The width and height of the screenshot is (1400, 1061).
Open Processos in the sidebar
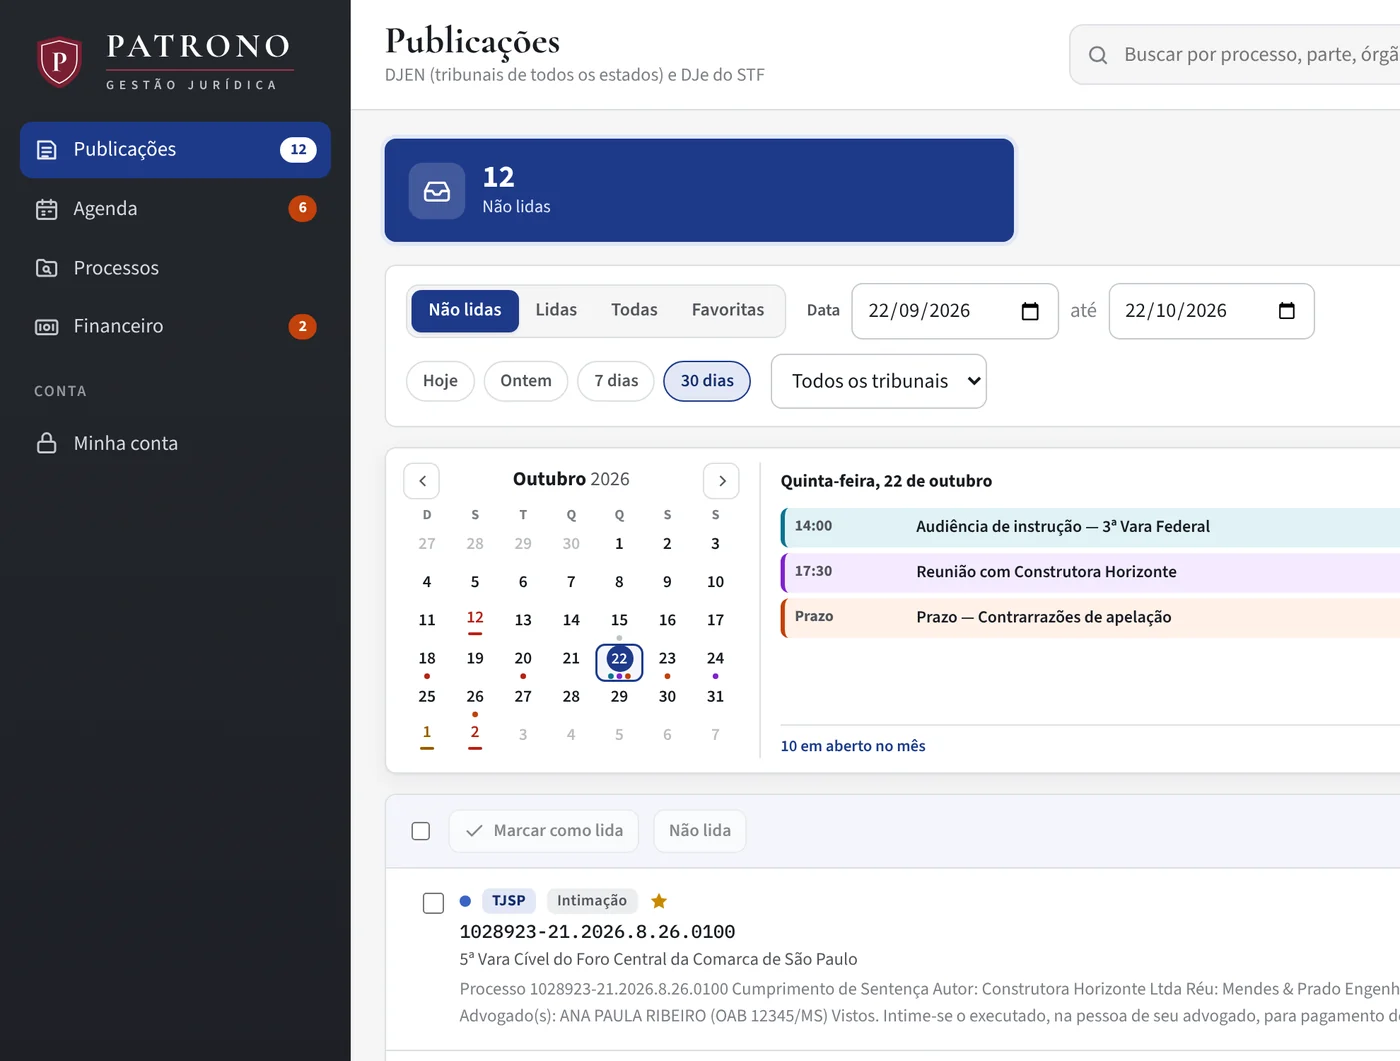tap(175, 268)
